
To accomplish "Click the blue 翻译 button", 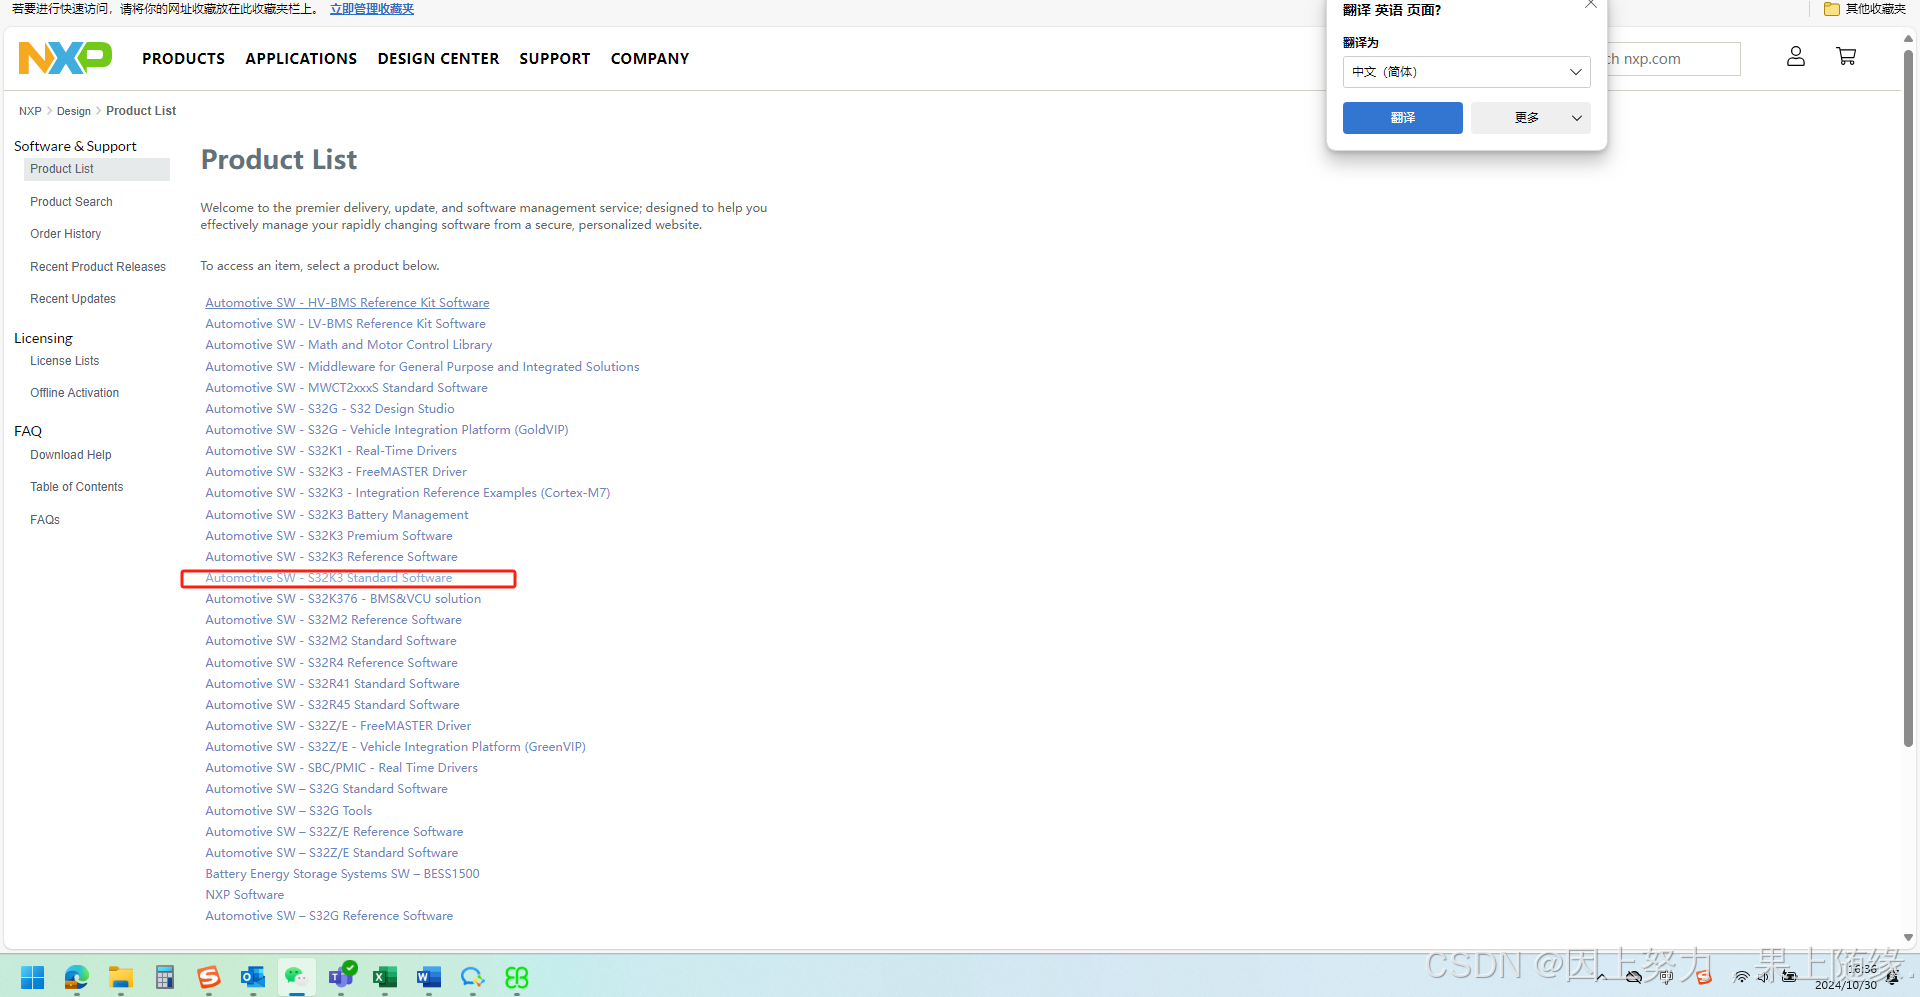I will [1402, 118].
